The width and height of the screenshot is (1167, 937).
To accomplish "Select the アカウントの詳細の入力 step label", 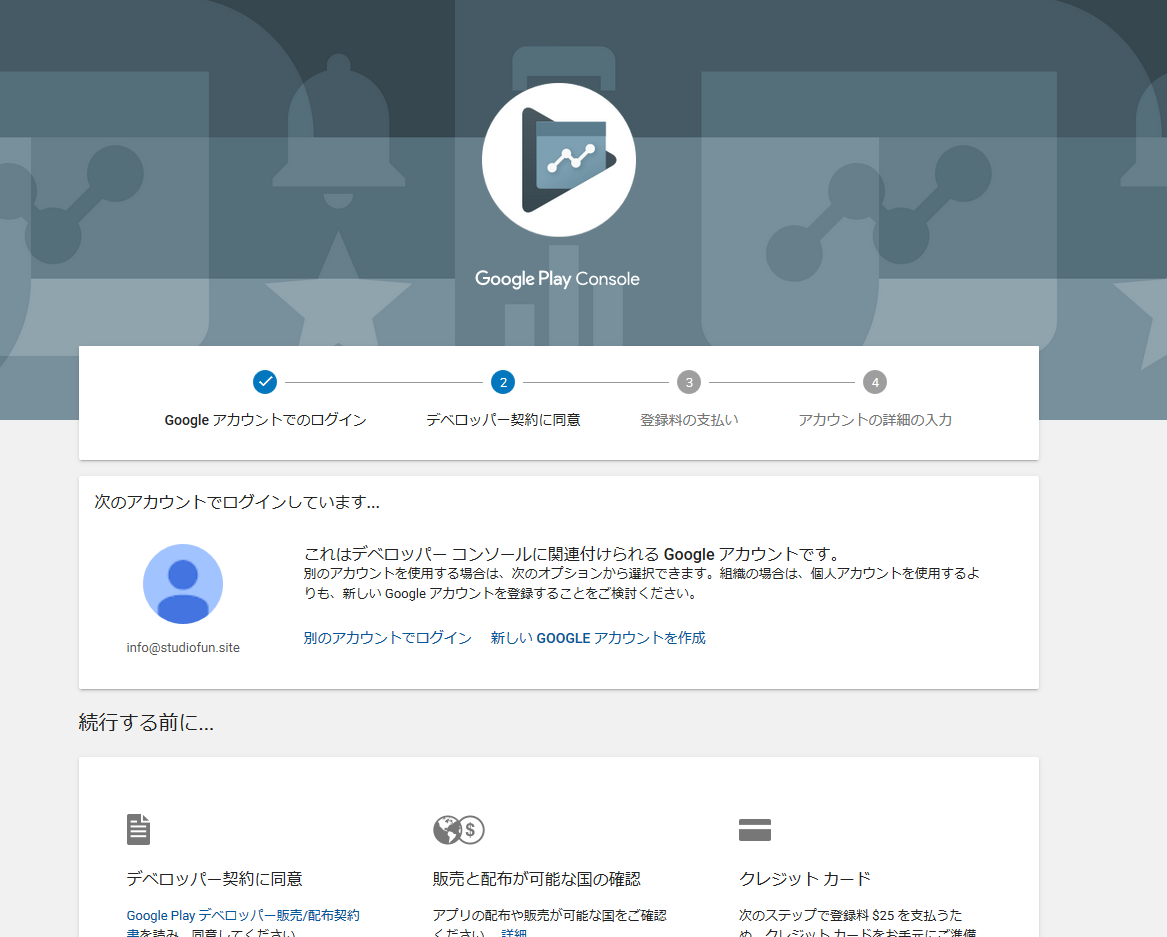I will pyautogui.click(x=875, y=420).
